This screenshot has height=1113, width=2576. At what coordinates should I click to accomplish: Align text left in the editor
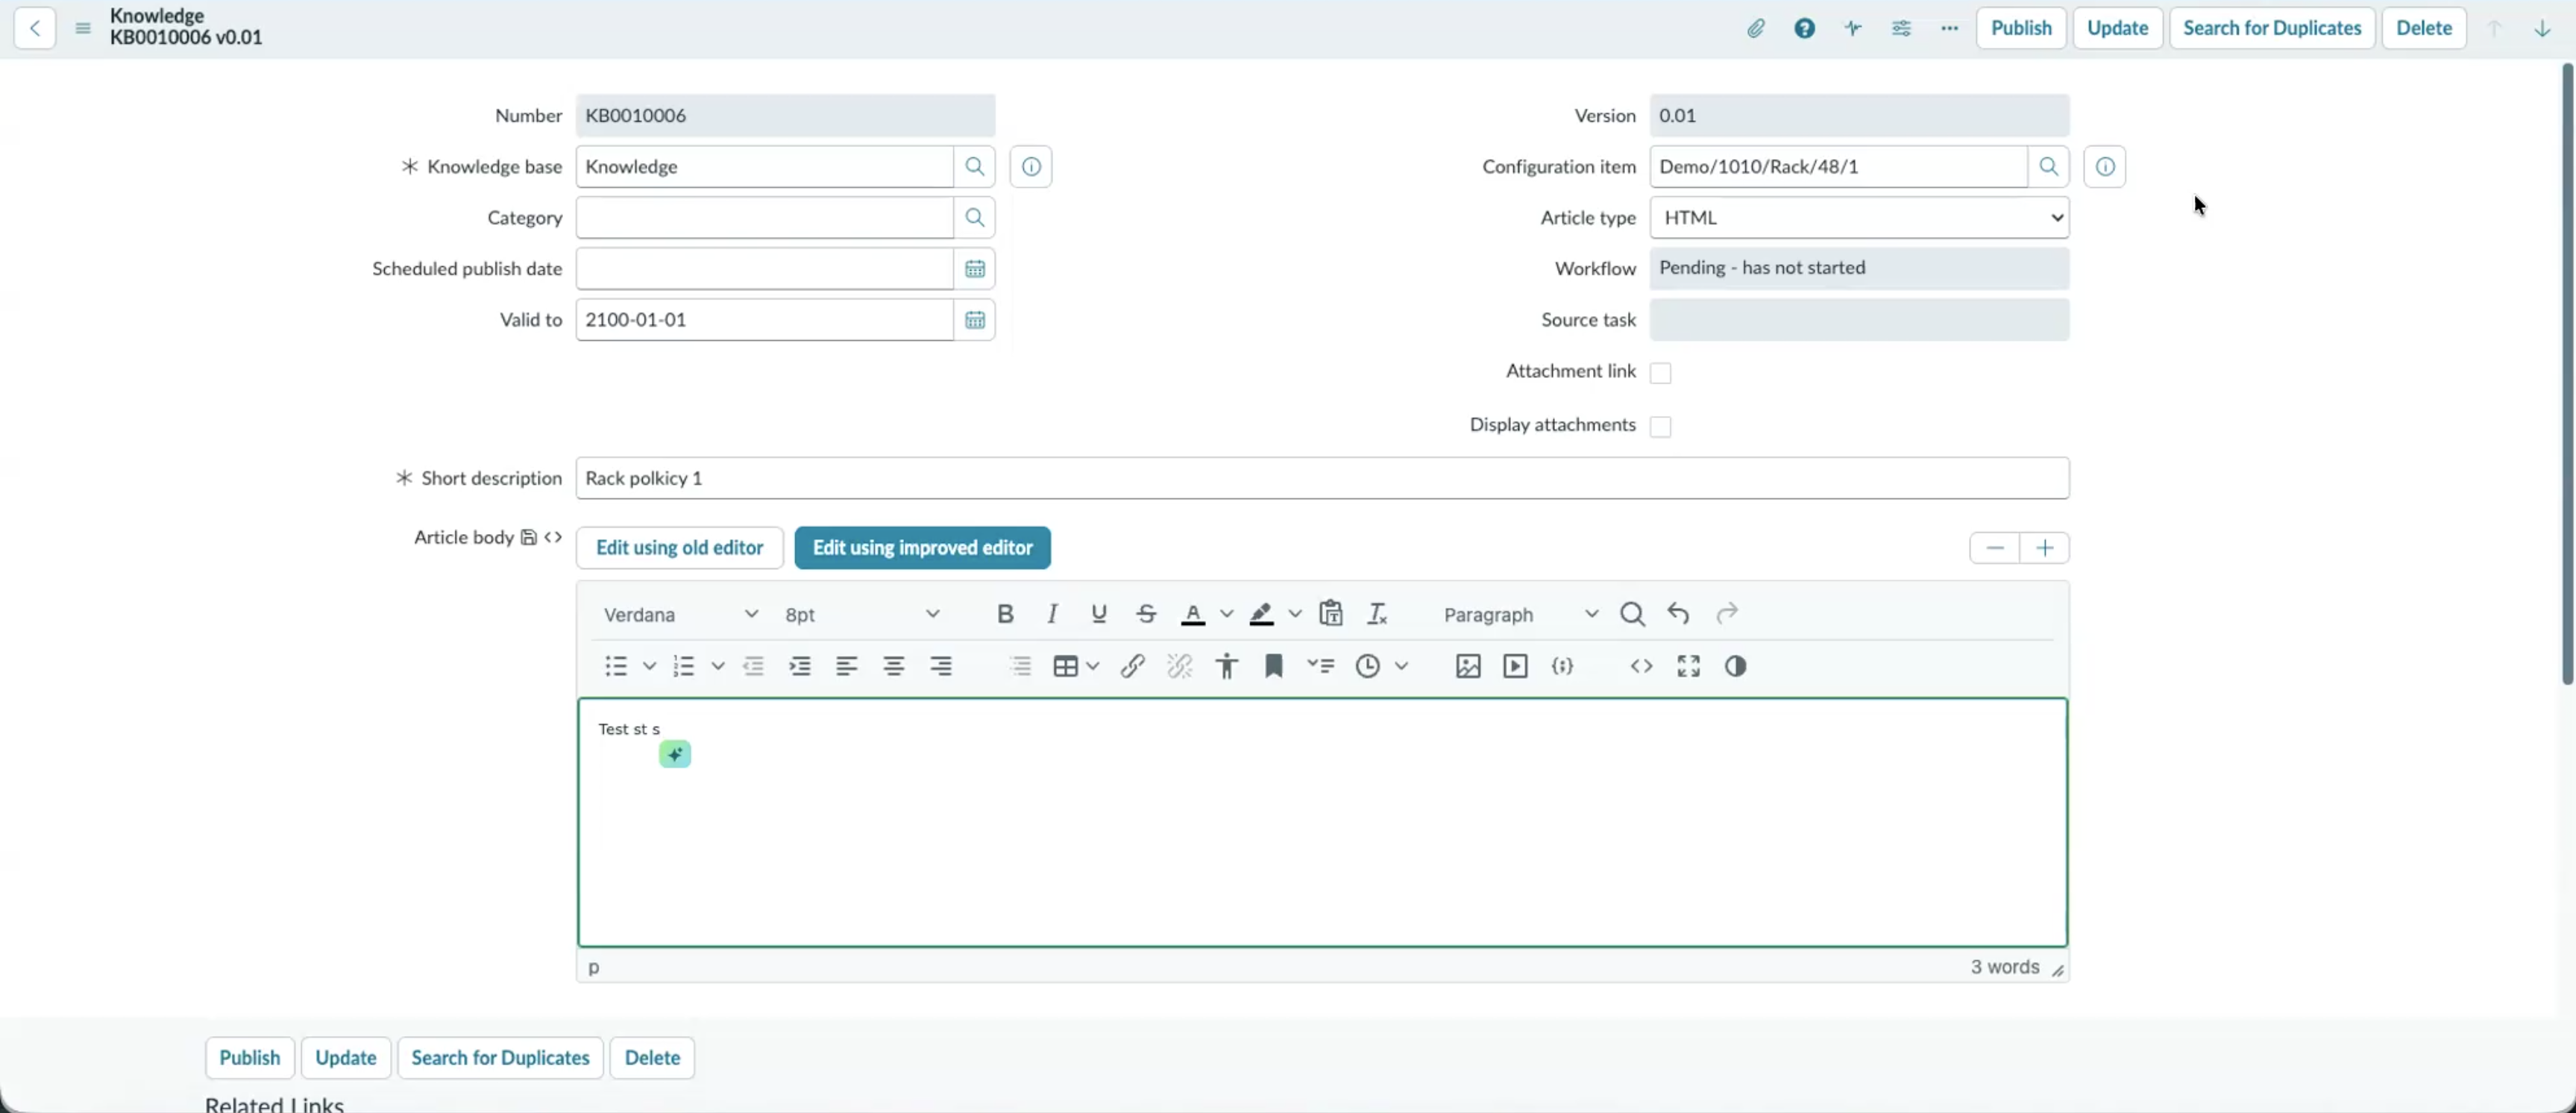(847, 666)
